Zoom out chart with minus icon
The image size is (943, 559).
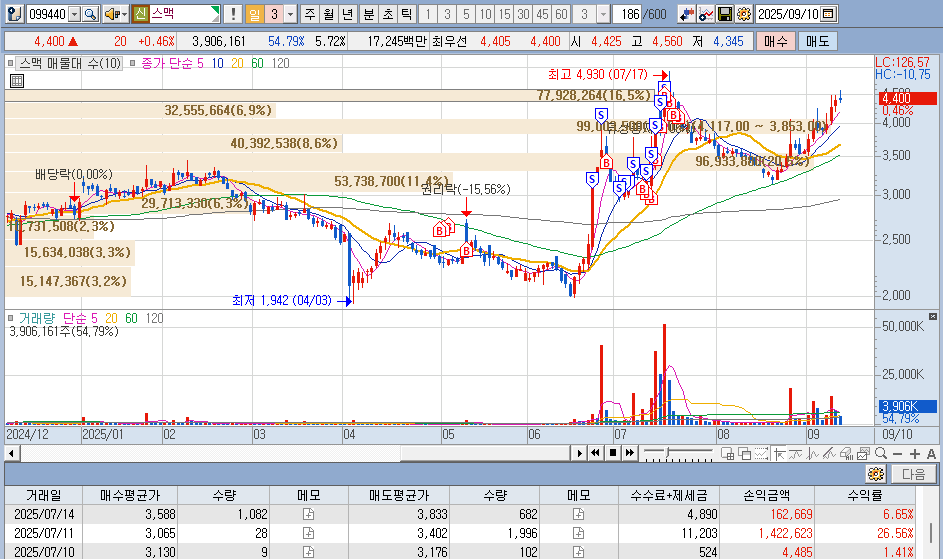coord(897,454)
